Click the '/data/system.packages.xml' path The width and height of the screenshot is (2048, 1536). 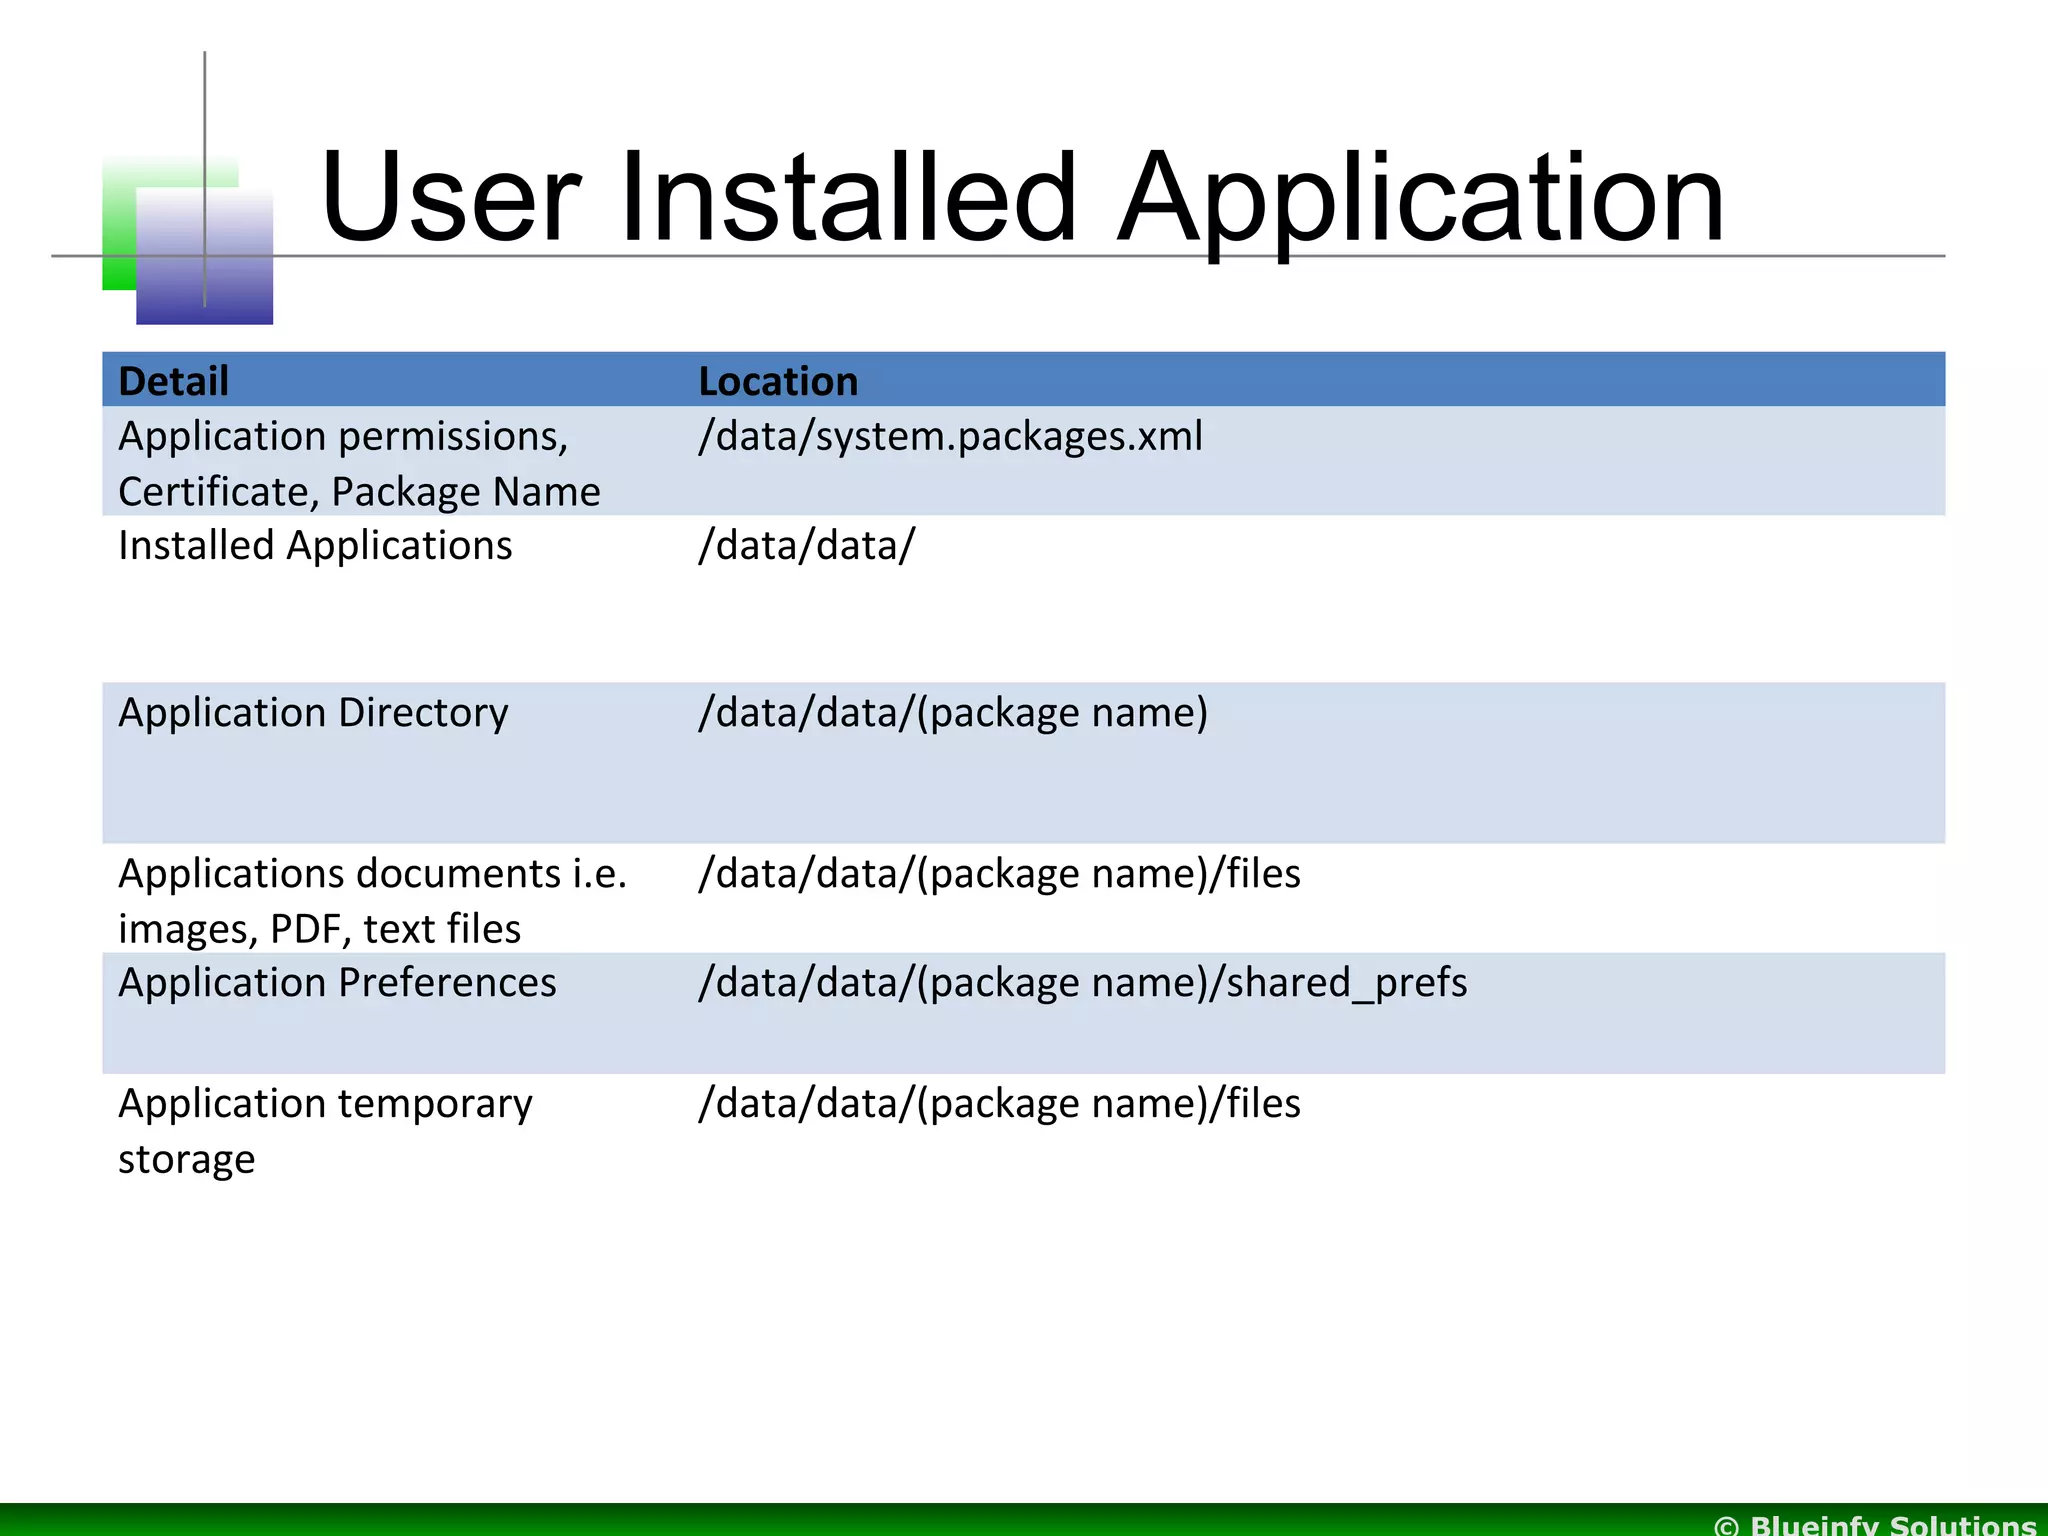[x=950, y=437]
